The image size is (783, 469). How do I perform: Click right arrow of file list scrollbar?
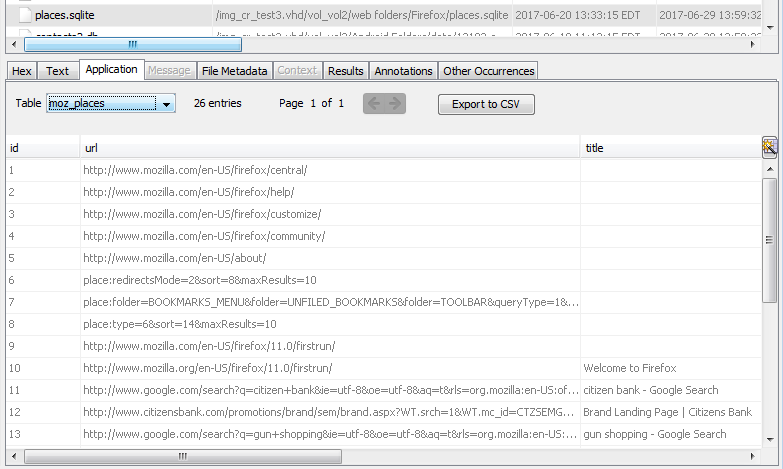click(753, 44)
